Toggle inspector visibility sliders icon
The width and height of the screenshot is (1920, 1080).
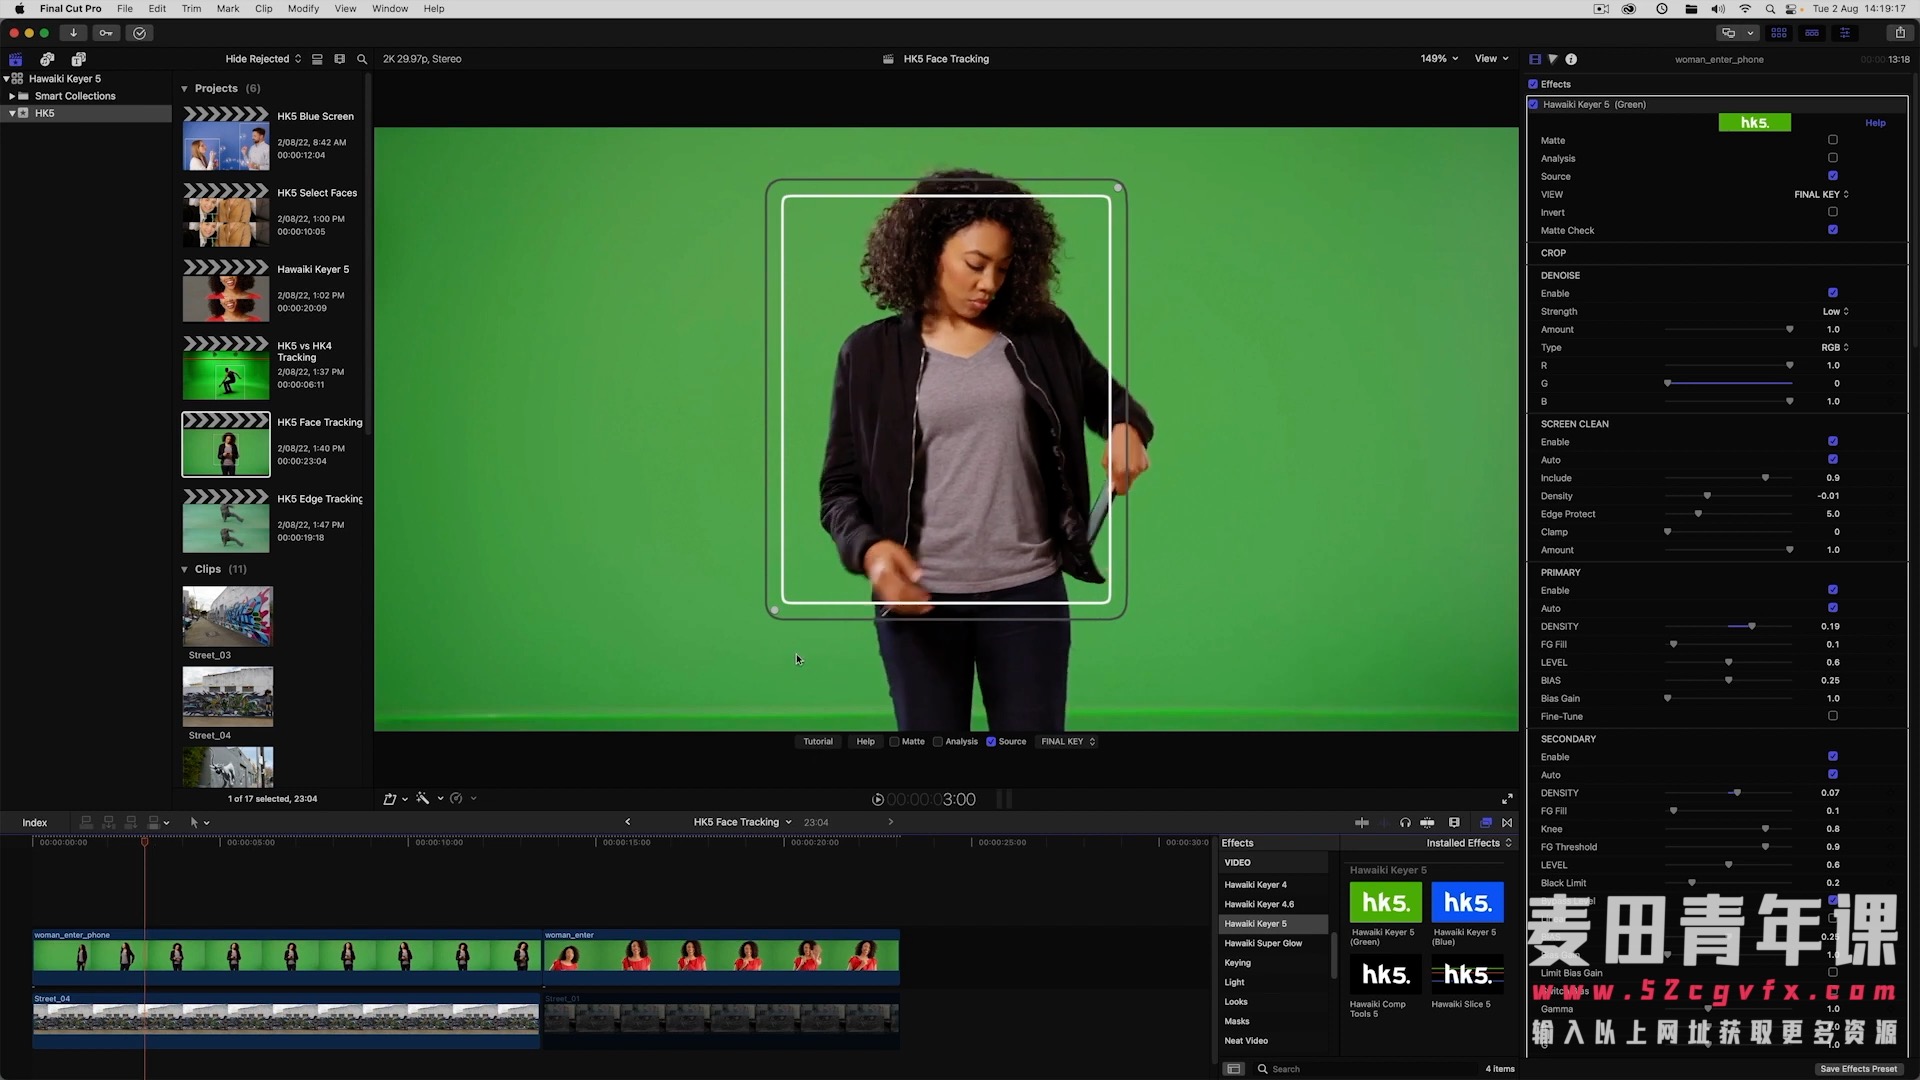tap(1845, 33)
